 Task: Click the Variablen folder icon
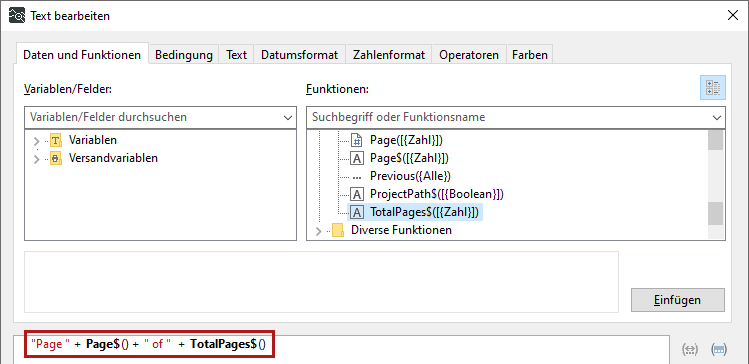point(56,140)
